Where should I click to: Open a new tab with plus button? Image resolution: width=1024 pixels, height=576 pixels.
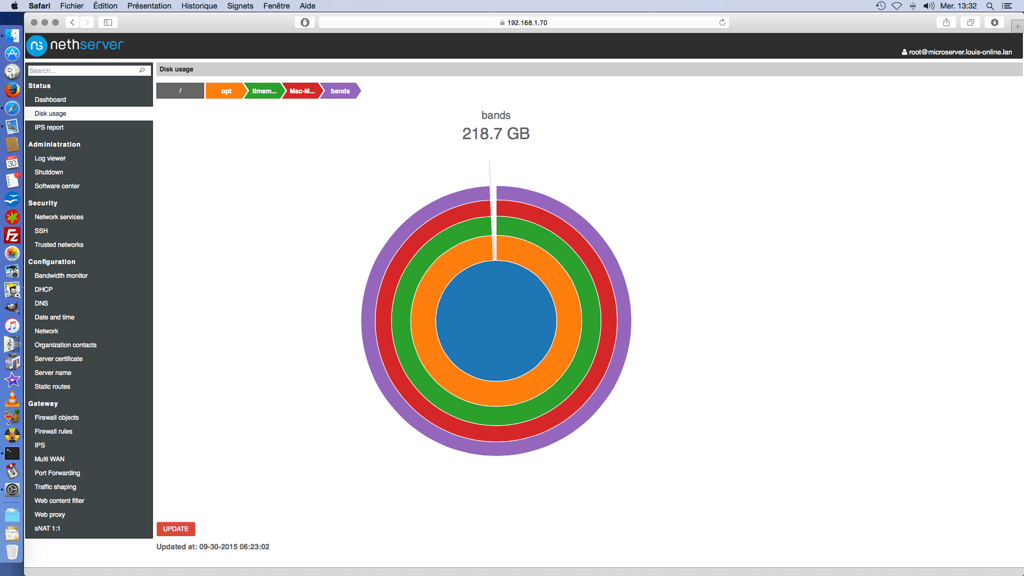(x=1017, y=26)
